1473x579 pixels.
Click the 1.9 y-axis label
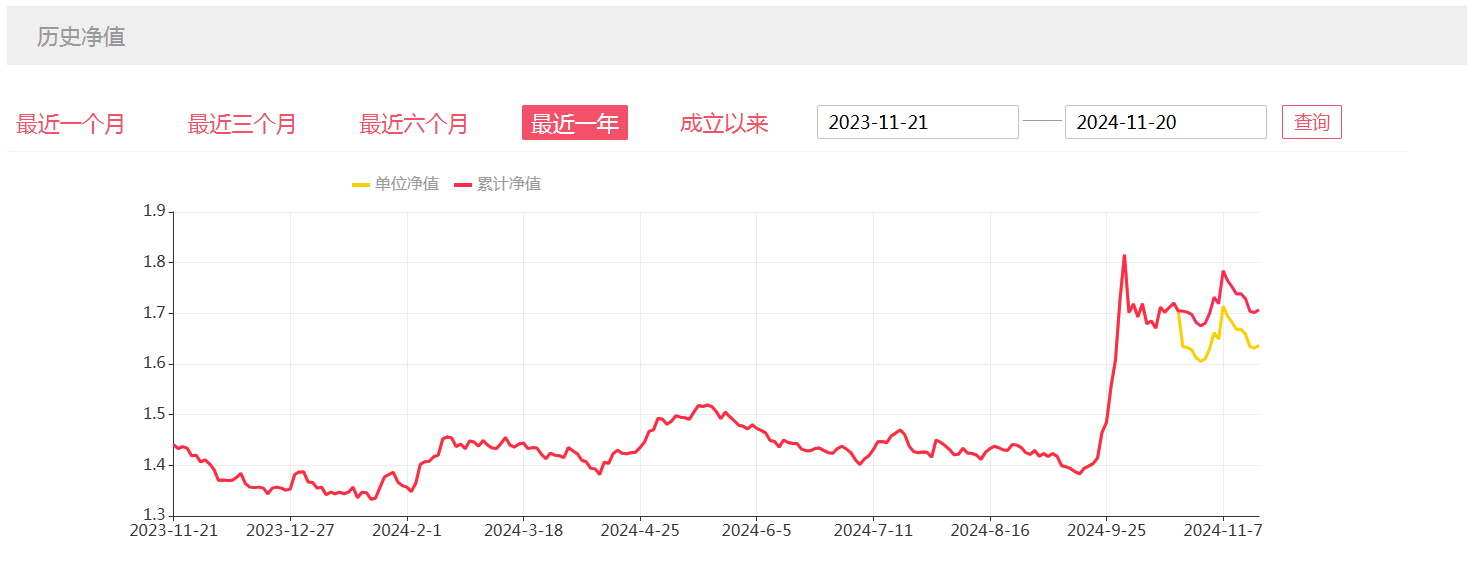[154, 211]
